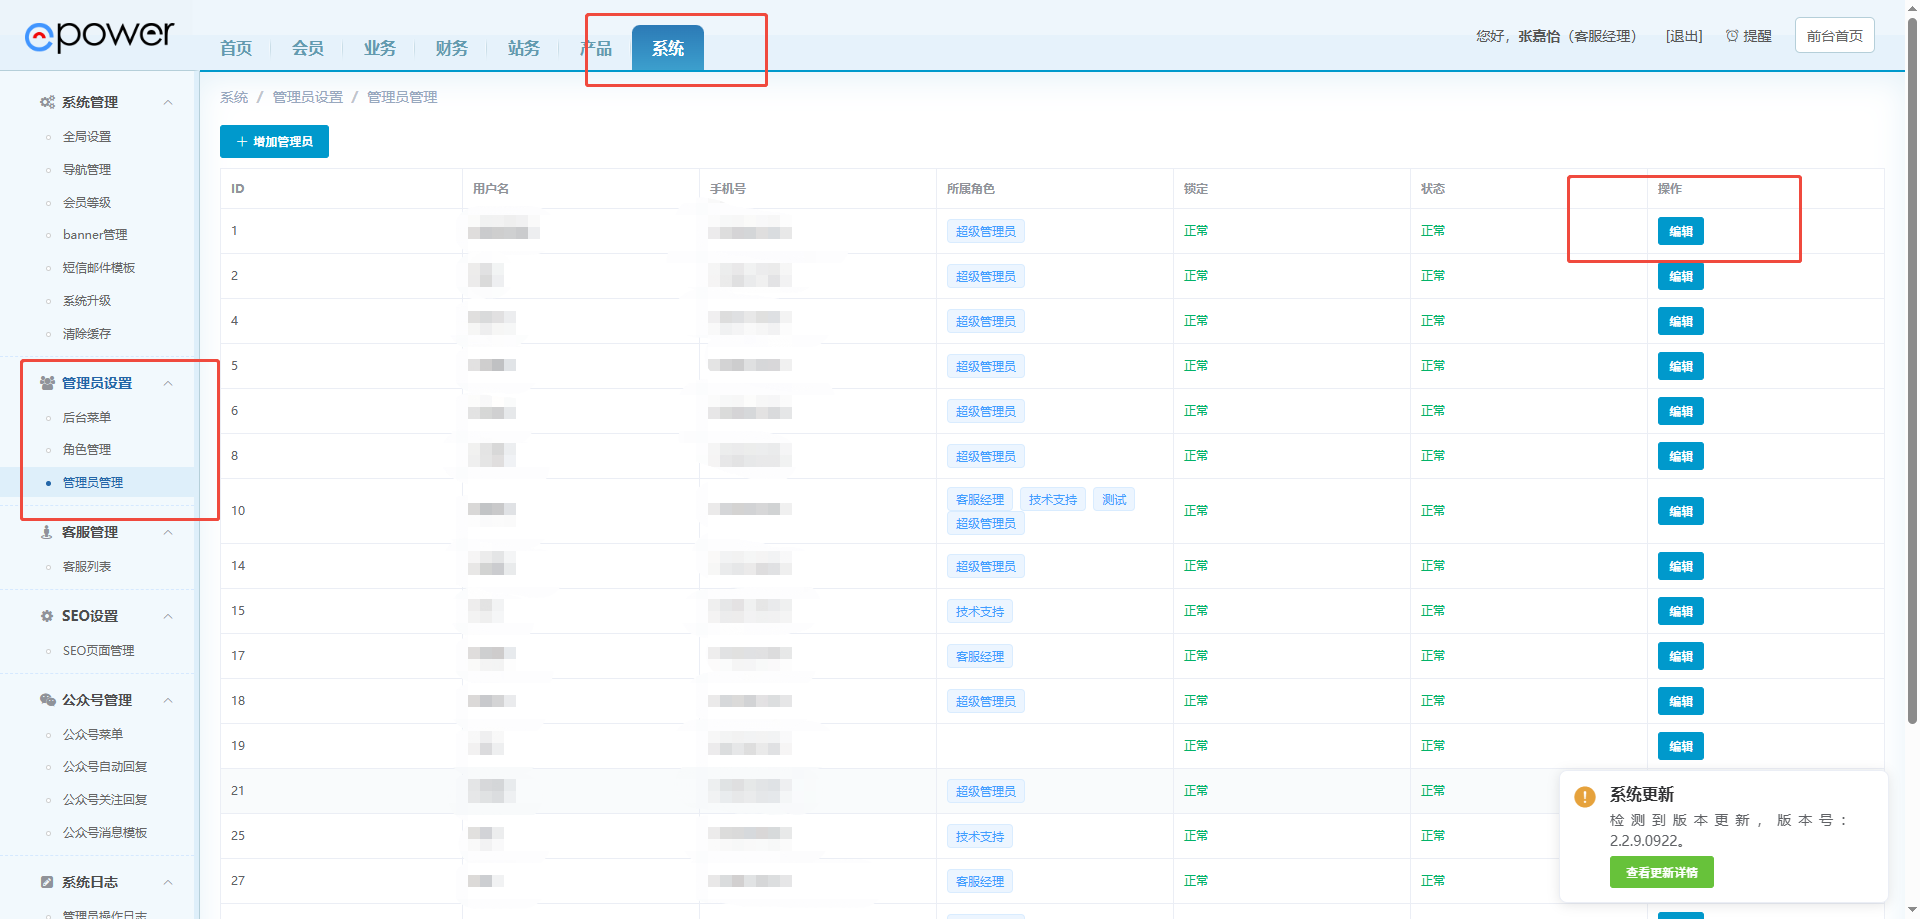This screenshot has height=919, width=1920.
Task: Click the 测试 role tag in row 10
Action: 1114,499
